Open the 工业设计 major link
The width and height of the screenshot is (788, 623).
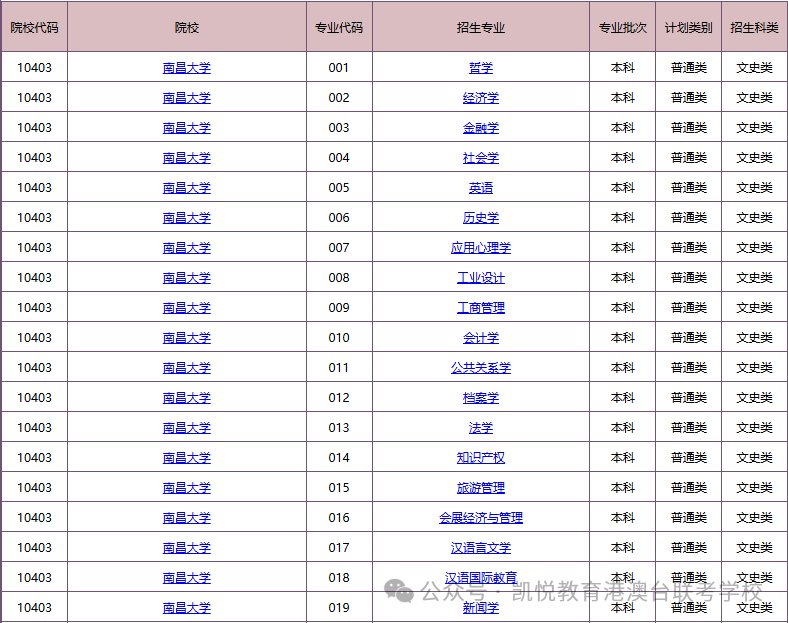click(x=481, y=278)
